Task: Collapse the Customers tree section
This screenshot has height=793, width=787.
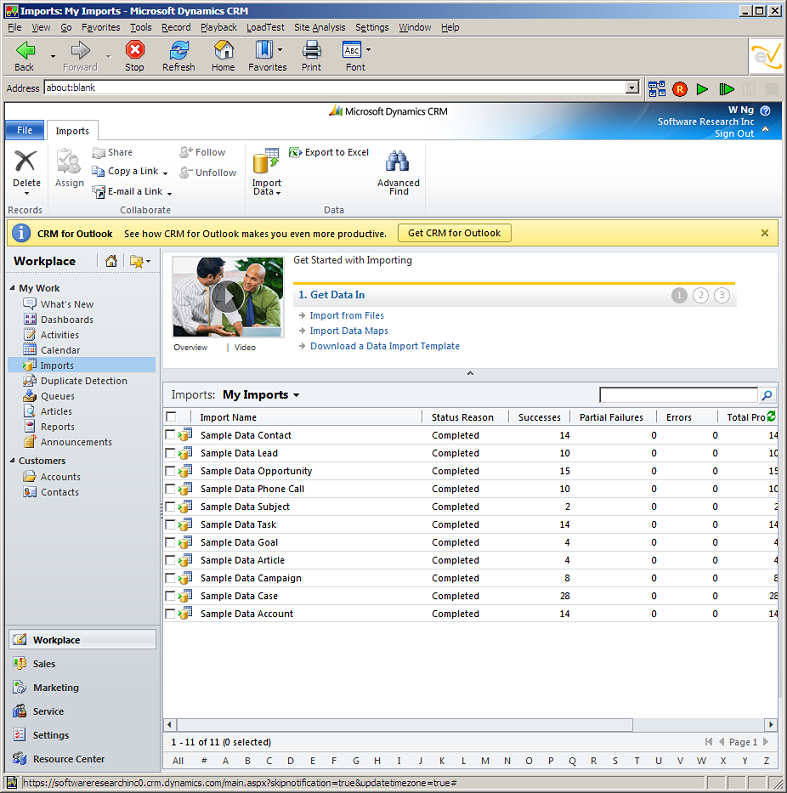Action: pyautogui.click(x=12, y=460)
